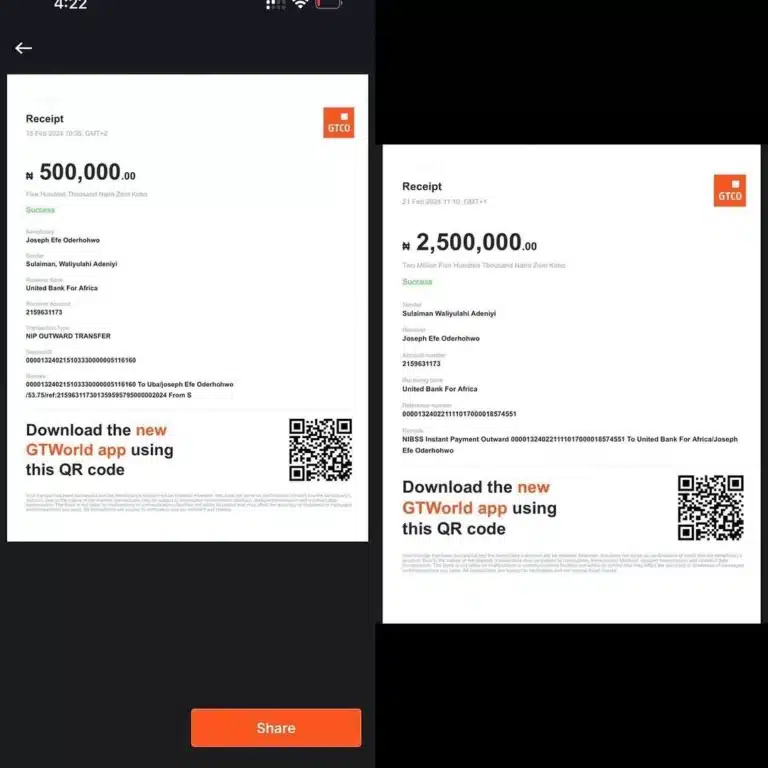
Task: Tap the 4:22 clock in status bar
Action: (x=71, y=5)
